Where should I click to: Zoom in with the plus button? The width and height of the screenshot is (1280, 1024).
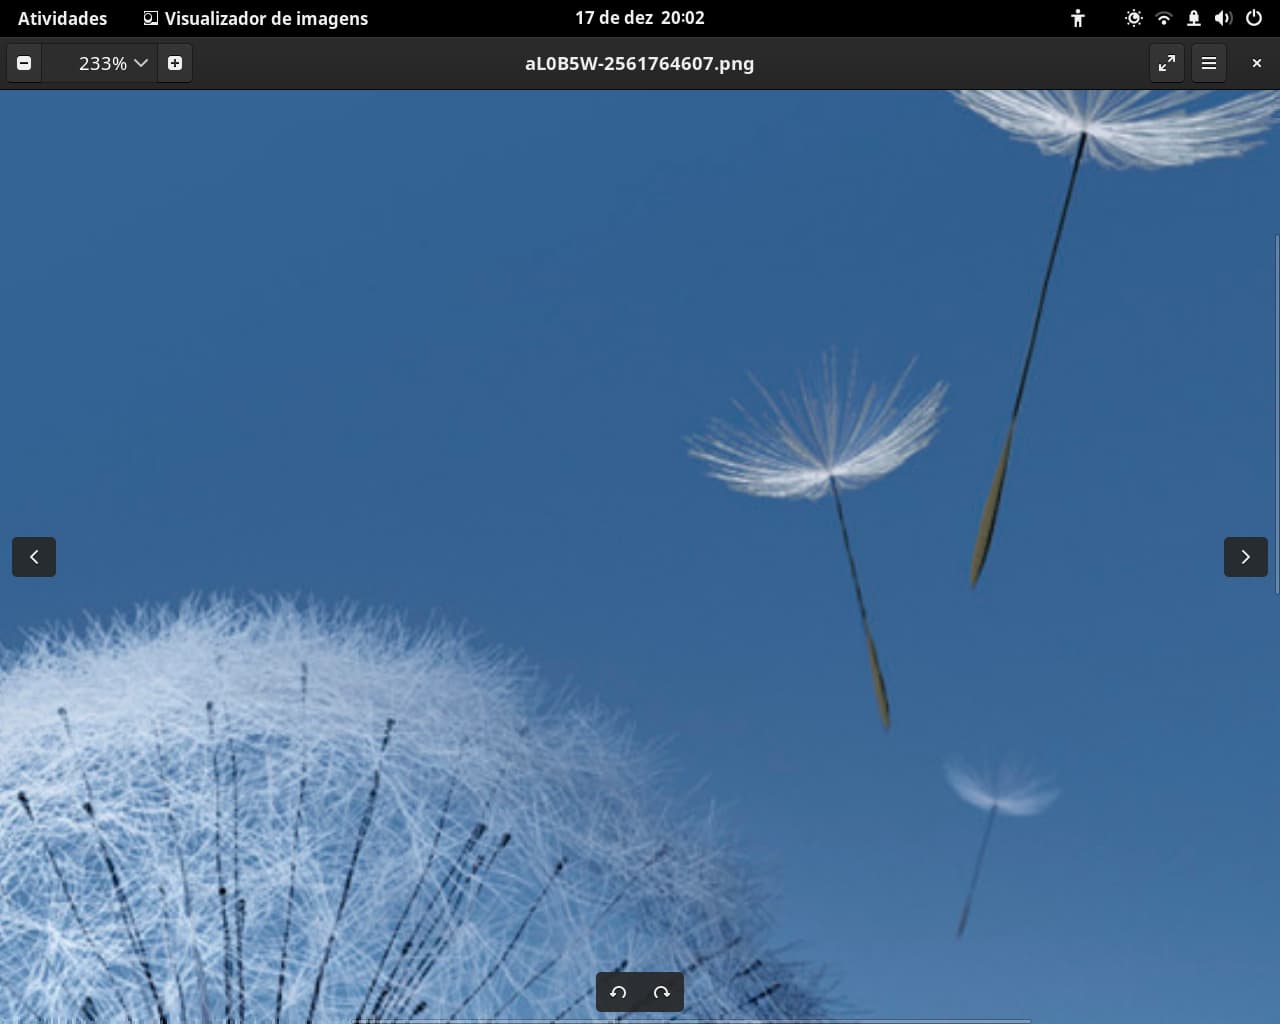[175, 63]
